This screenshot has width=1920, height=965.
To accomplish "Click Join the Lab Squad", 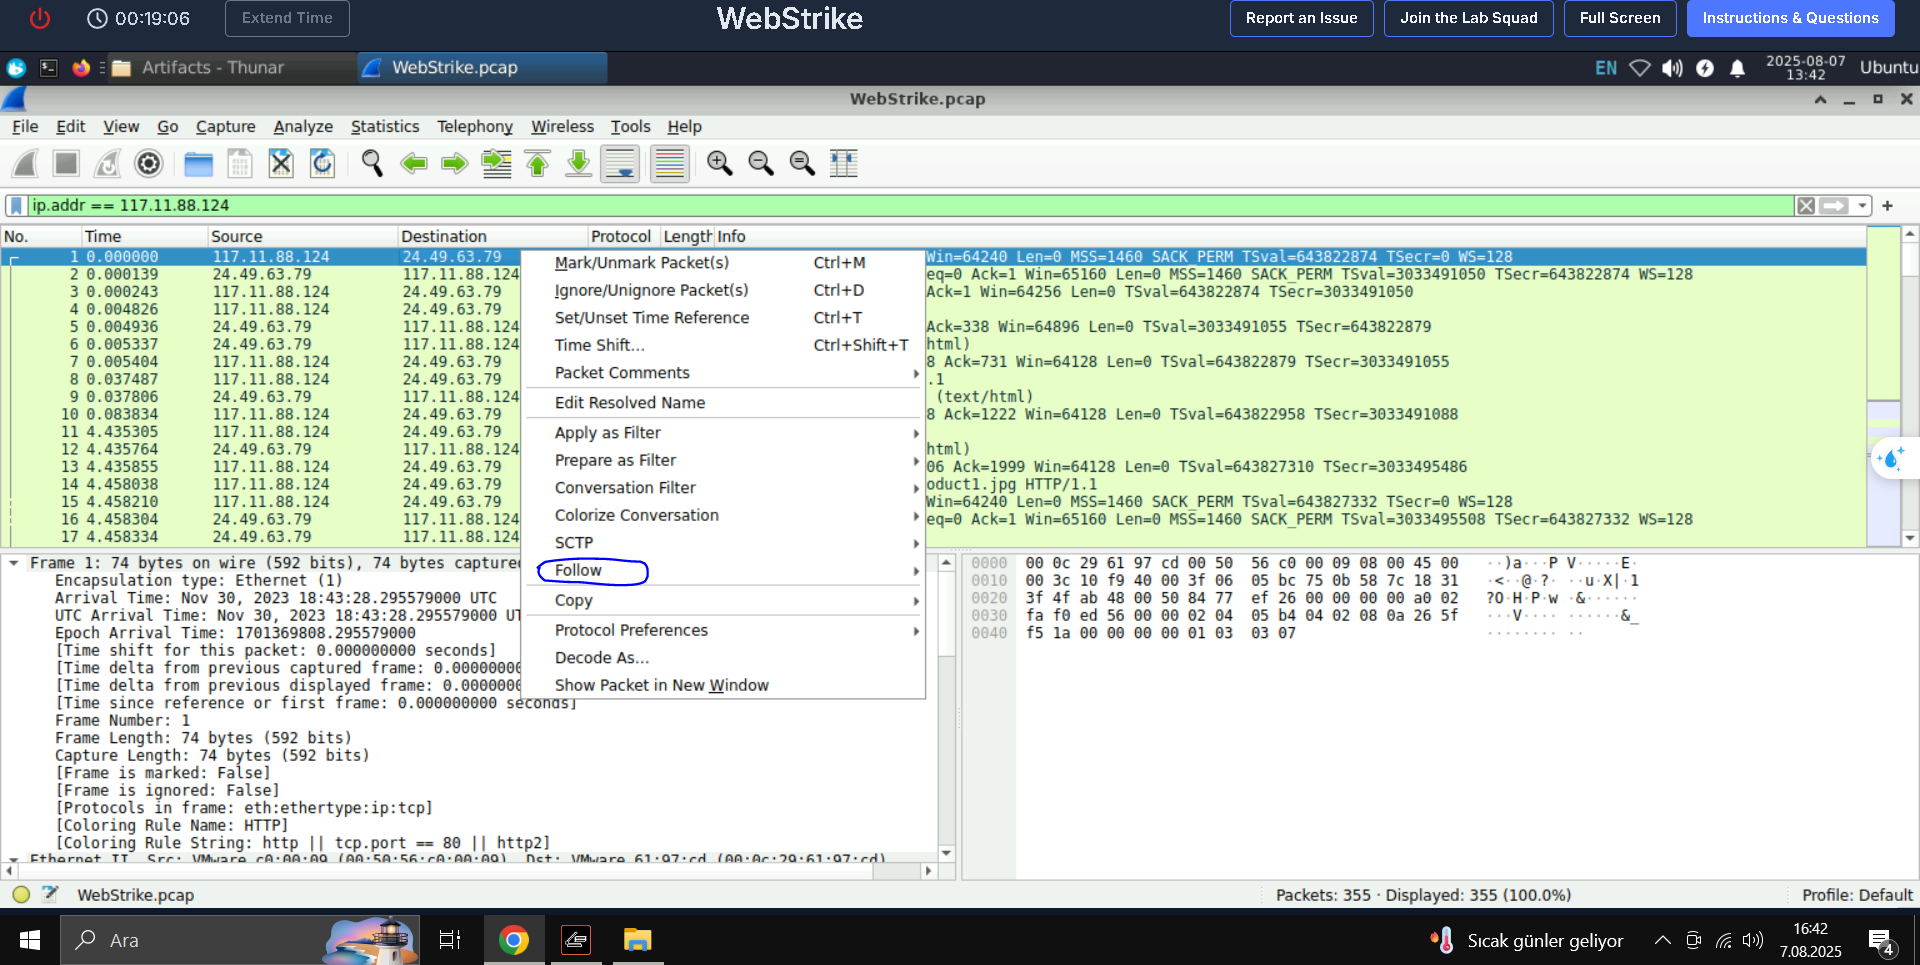I will (x=1468, y=18).
